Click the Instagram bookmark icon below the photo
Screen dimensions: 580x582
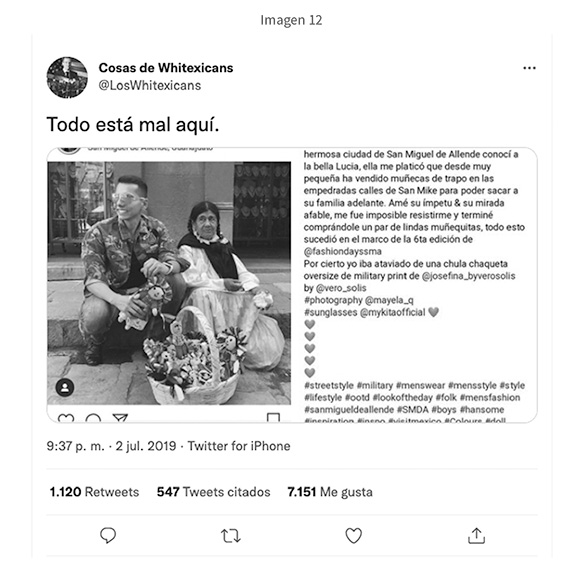[273, 418]
